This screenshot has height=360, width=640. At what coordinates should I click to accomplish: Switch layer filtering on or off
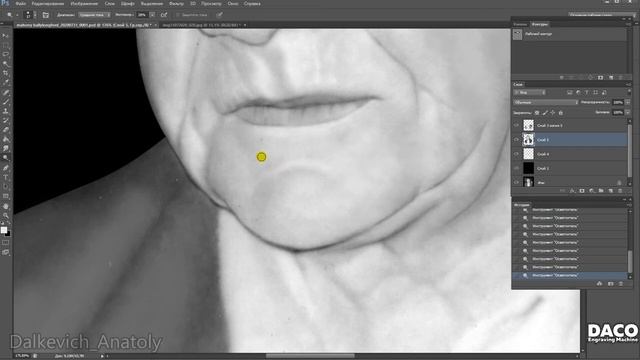pos(629,93)
